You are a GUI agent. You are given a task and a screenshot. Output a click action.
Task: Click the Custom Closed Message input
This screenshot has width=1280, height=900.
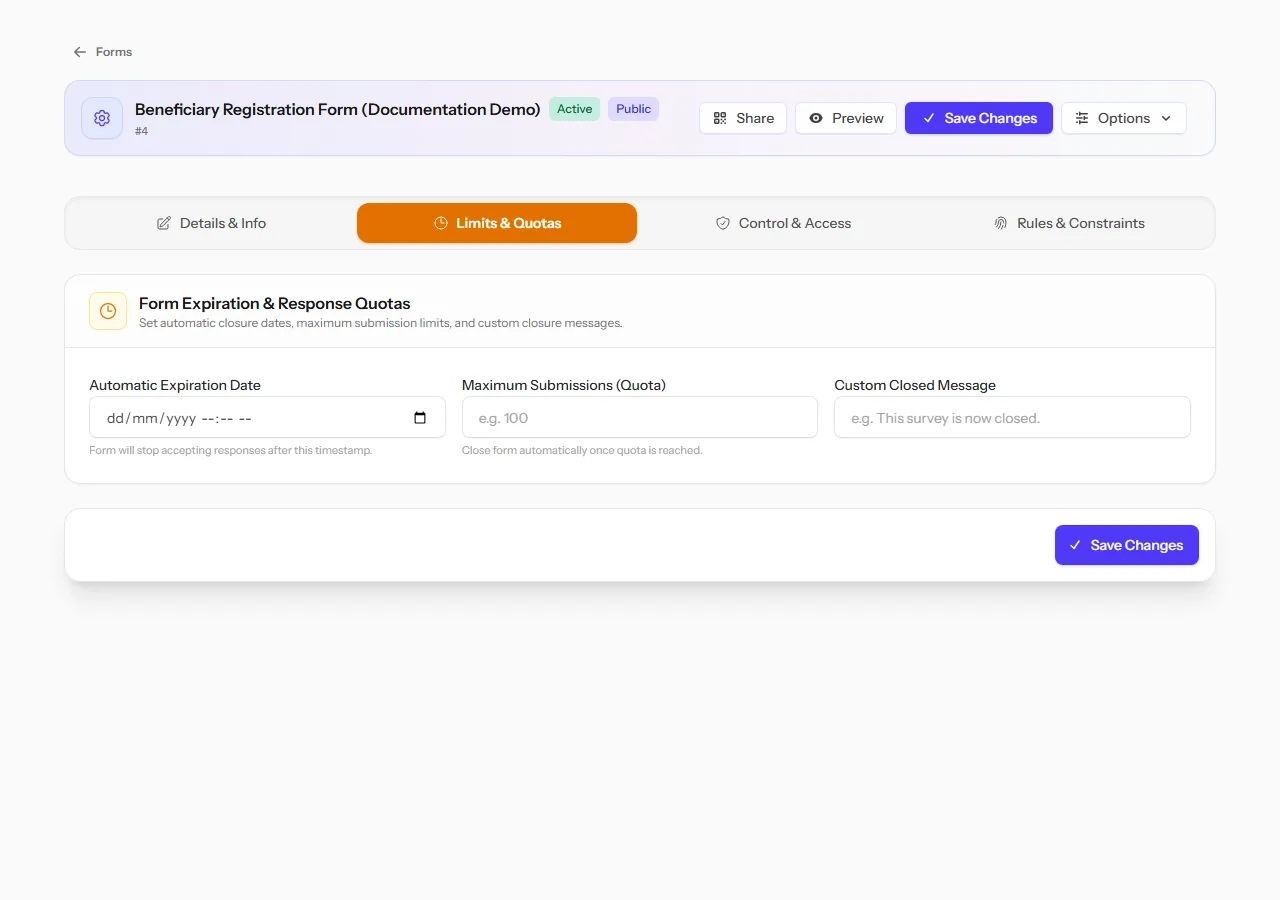pyautogui.click(x=1012, y=418)
